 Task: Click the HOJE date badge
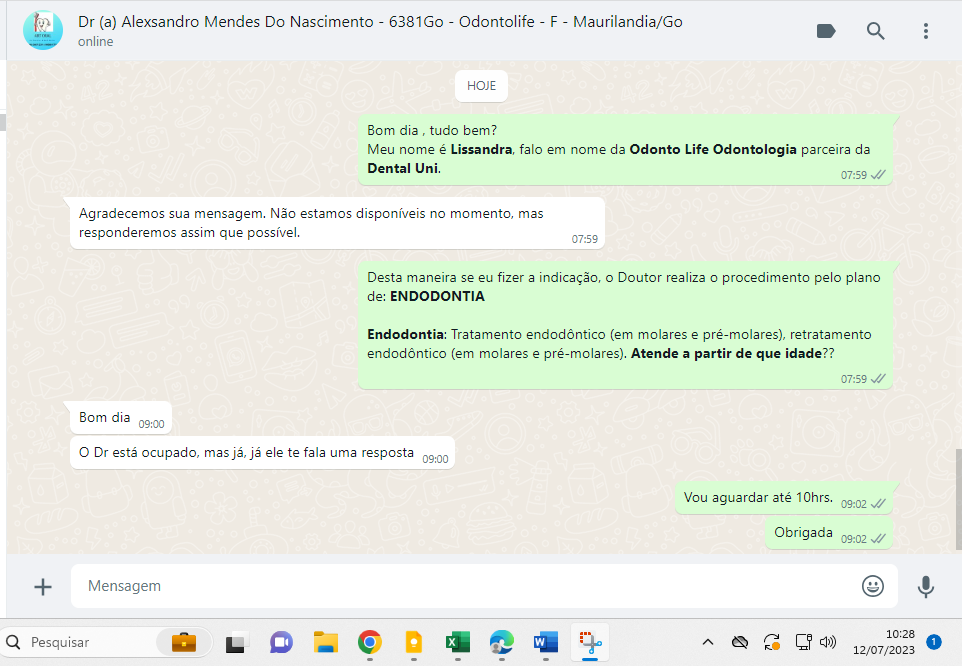[x=481, y=86]
